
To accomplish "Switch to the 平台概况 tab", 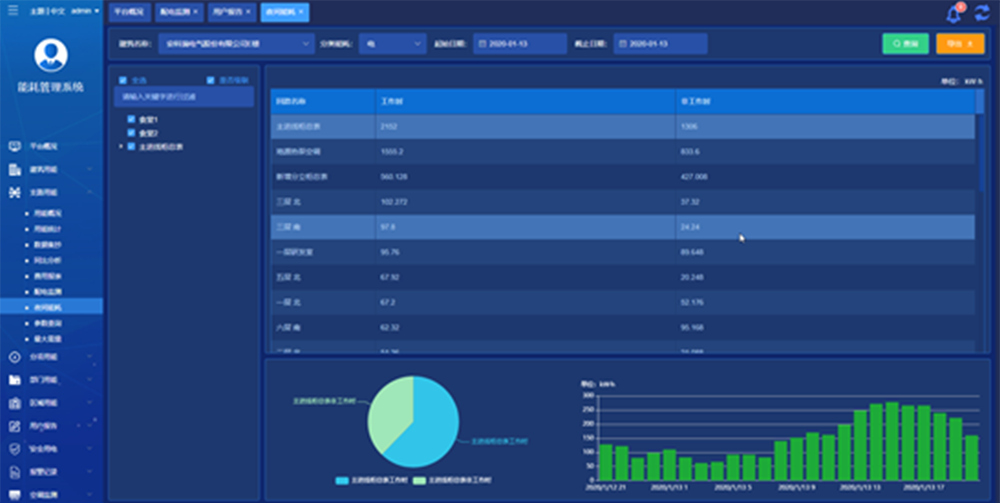I will tap(127, 12).
